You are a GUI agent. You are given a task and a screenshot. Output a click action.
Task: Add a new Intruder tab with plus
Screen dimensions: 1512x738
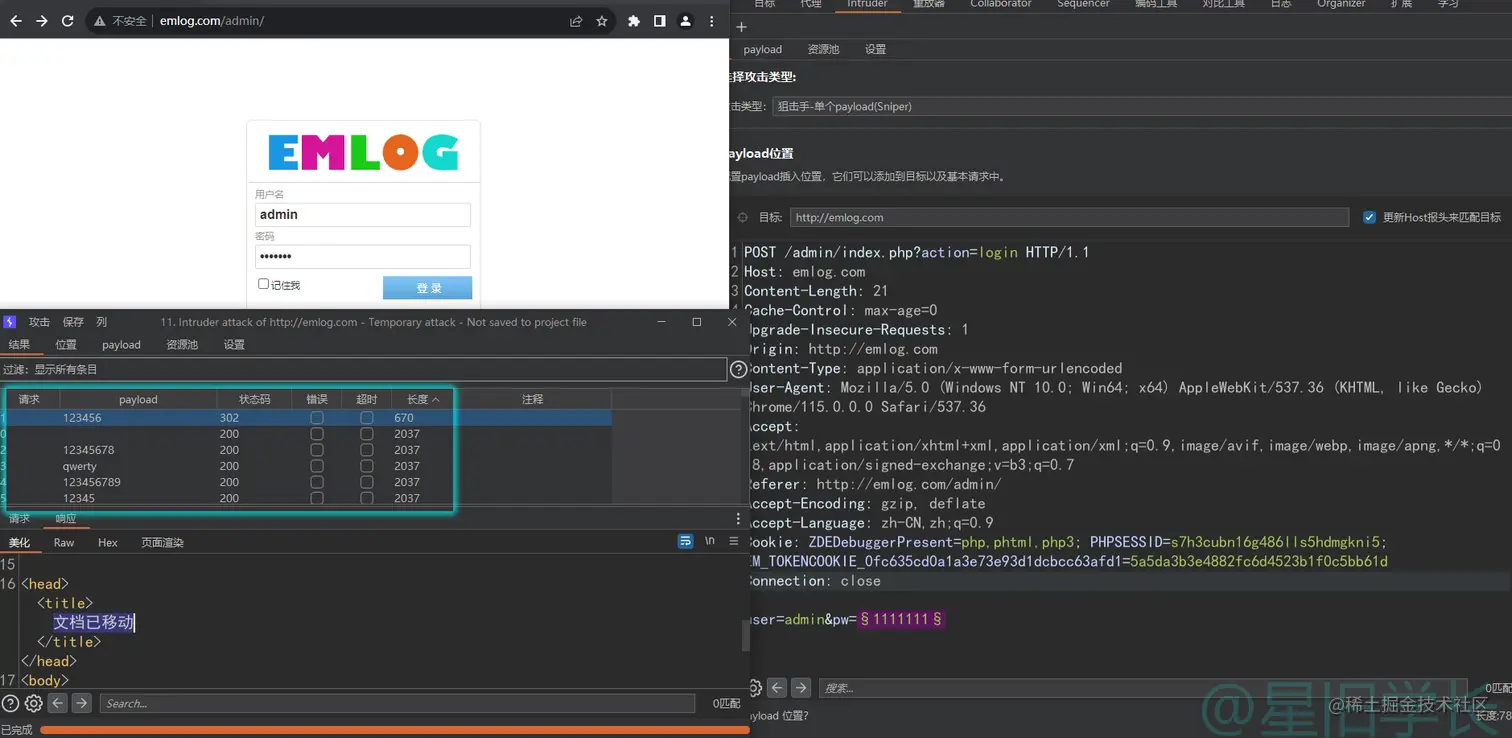pyautogui.click(x=741, y=27)
